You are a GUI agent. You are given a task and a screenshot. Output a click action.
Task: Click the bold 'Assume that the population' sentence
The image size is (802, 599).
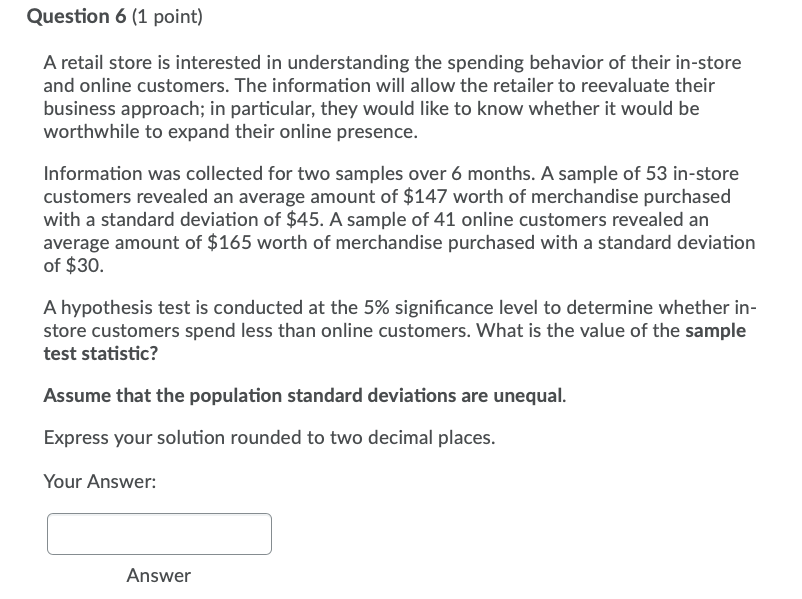pyautogui.click(x=304, y=395)
